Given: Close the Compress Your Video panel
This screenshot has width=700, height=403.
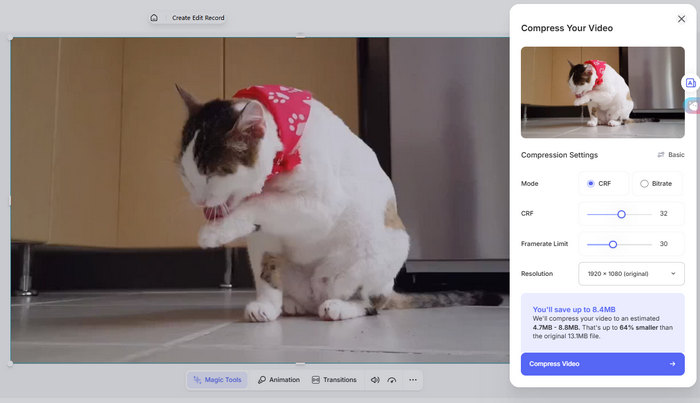Looking at the screenshot, I should click(x=681, y=19).
